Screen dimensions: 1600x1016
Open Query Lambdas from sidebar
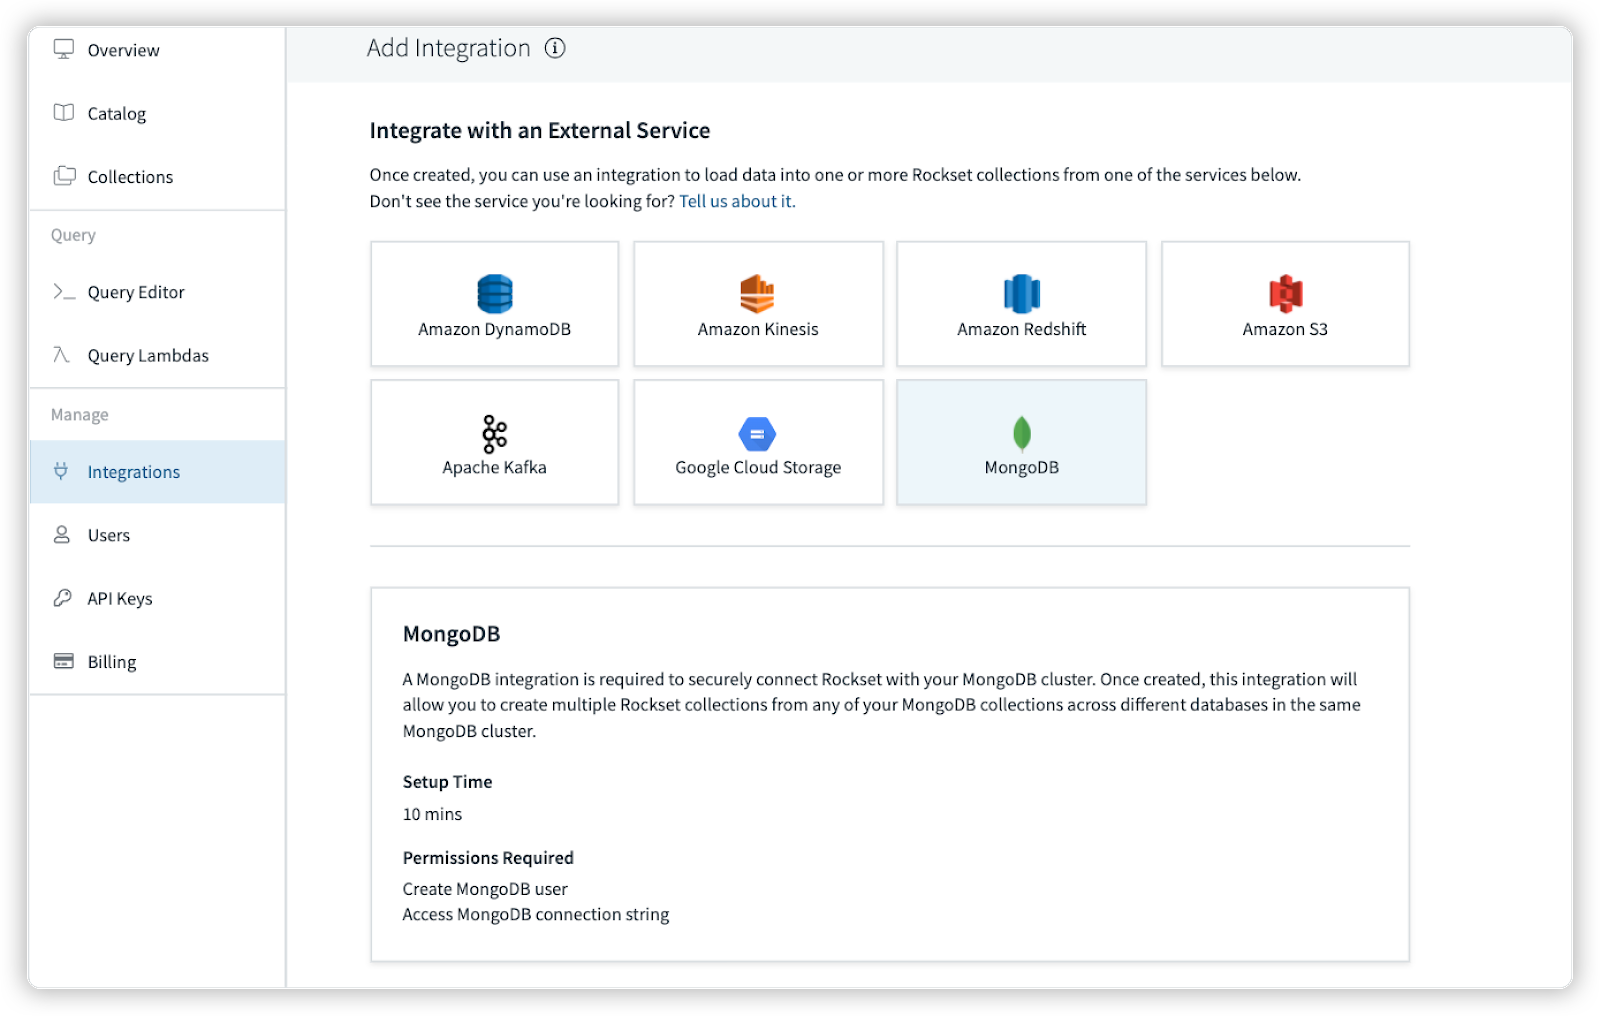[x=148, y=355]
